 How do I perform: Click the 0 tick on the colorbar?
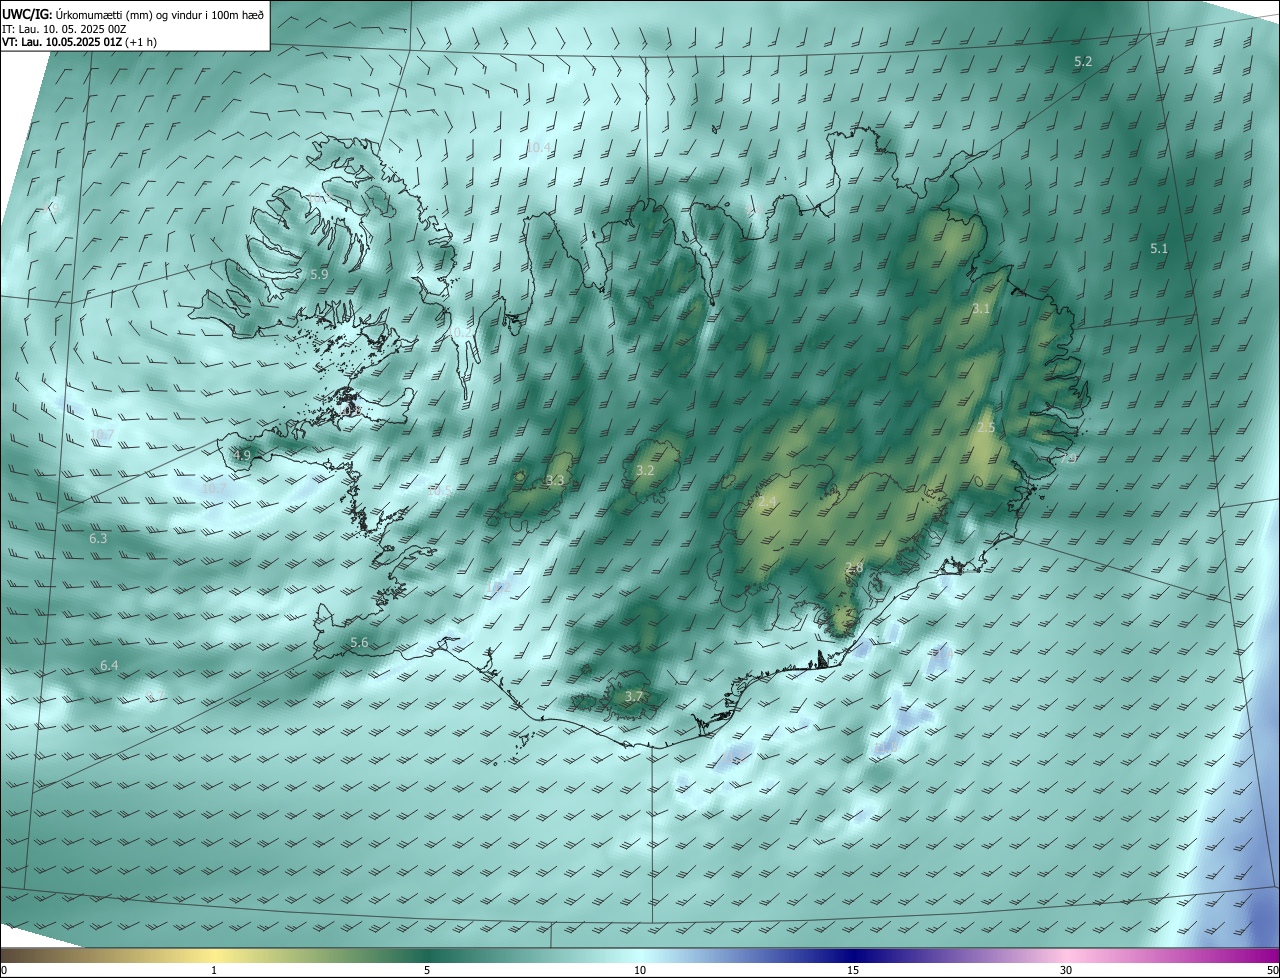[x=4, y=970]
